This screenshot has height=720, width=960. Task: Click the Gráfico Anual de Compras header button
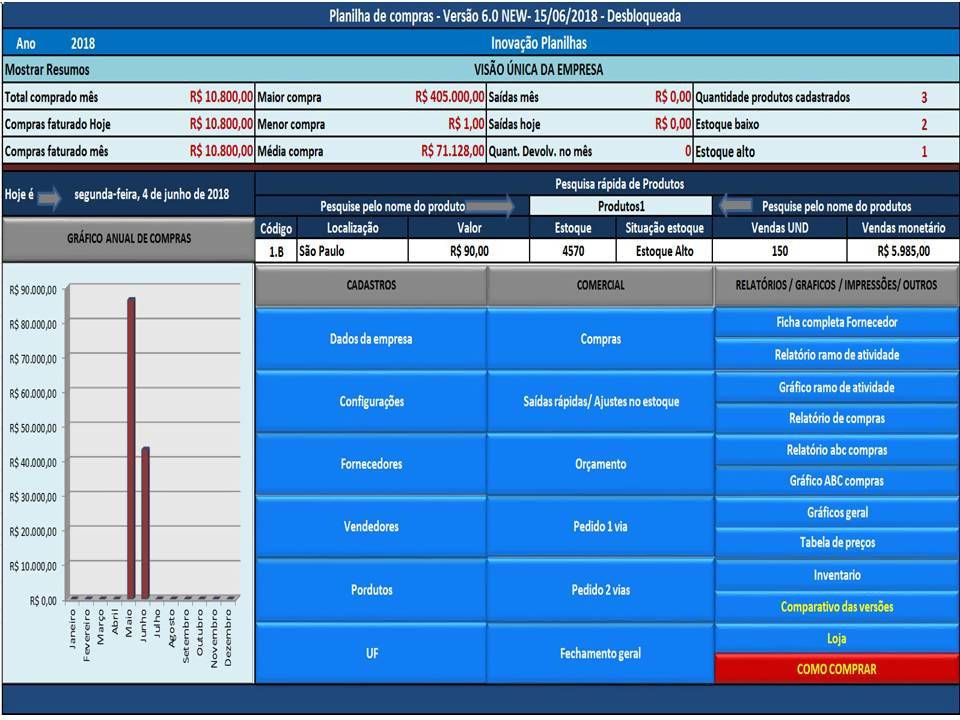[127, 239]
